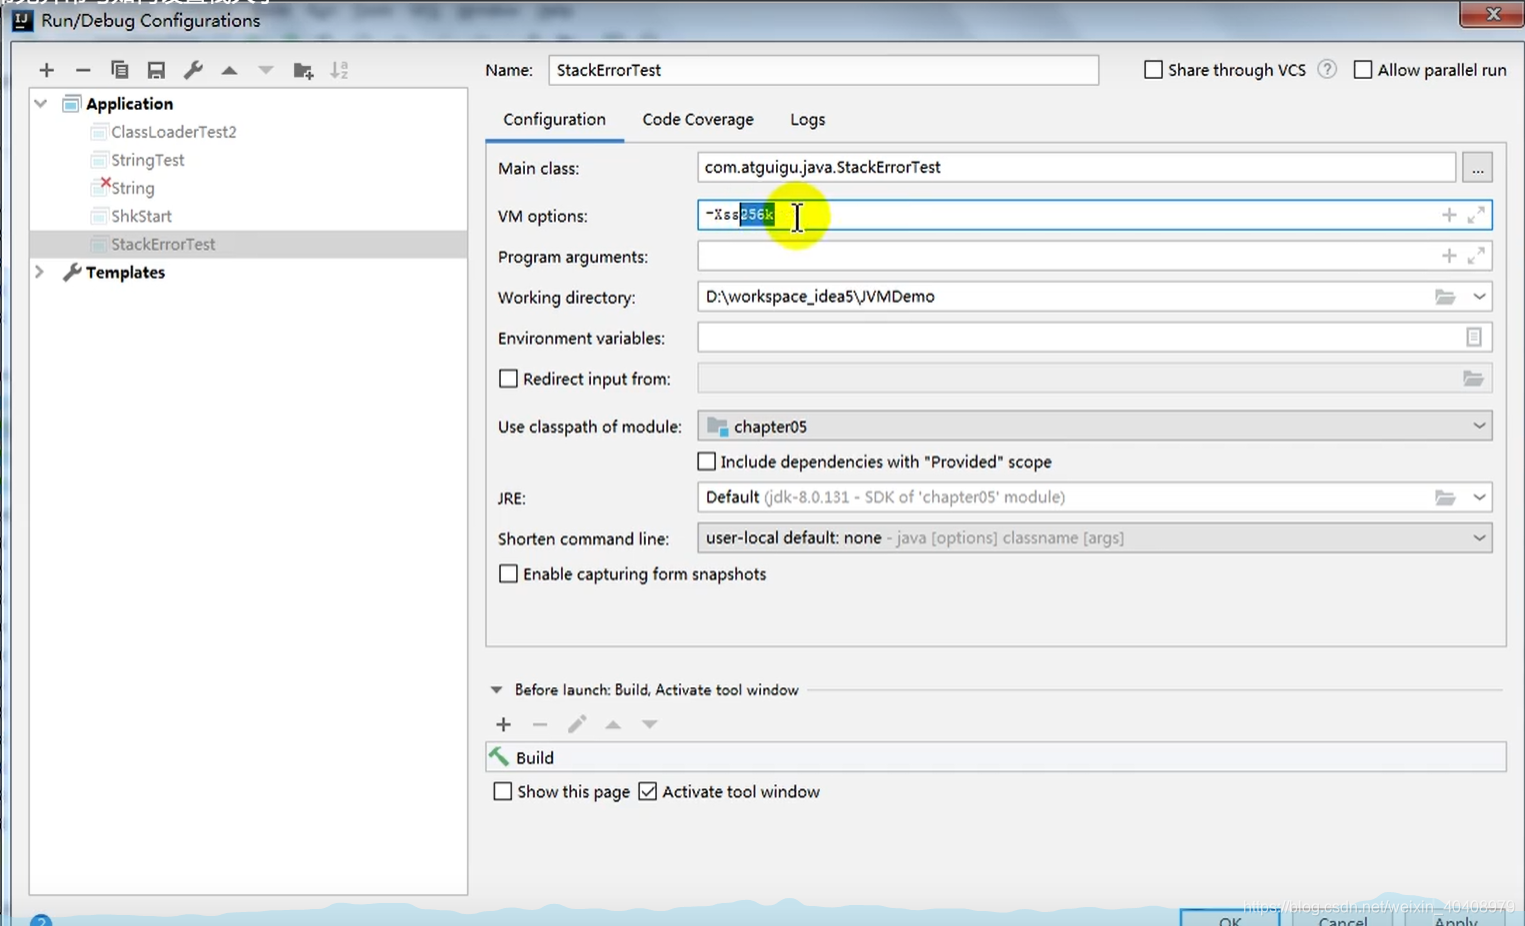Select StringTest configuration
1525x926 pixels.
point(147,160)
